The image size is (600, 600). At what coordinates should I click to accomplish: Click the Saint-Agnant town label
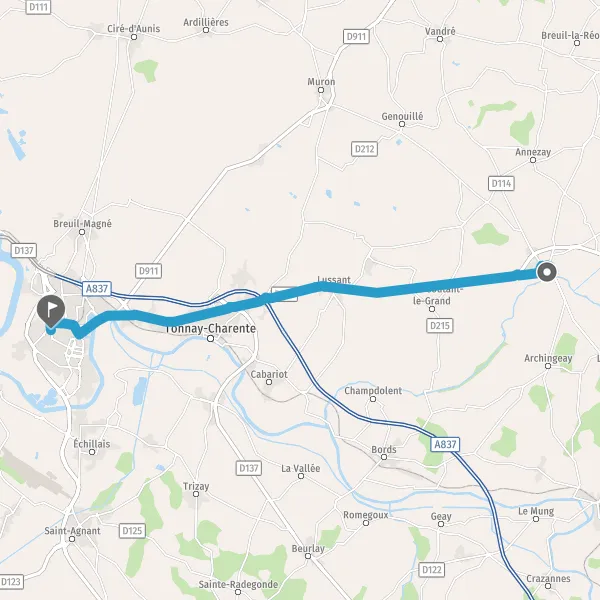pyautogui.click(x=72, y=531)
